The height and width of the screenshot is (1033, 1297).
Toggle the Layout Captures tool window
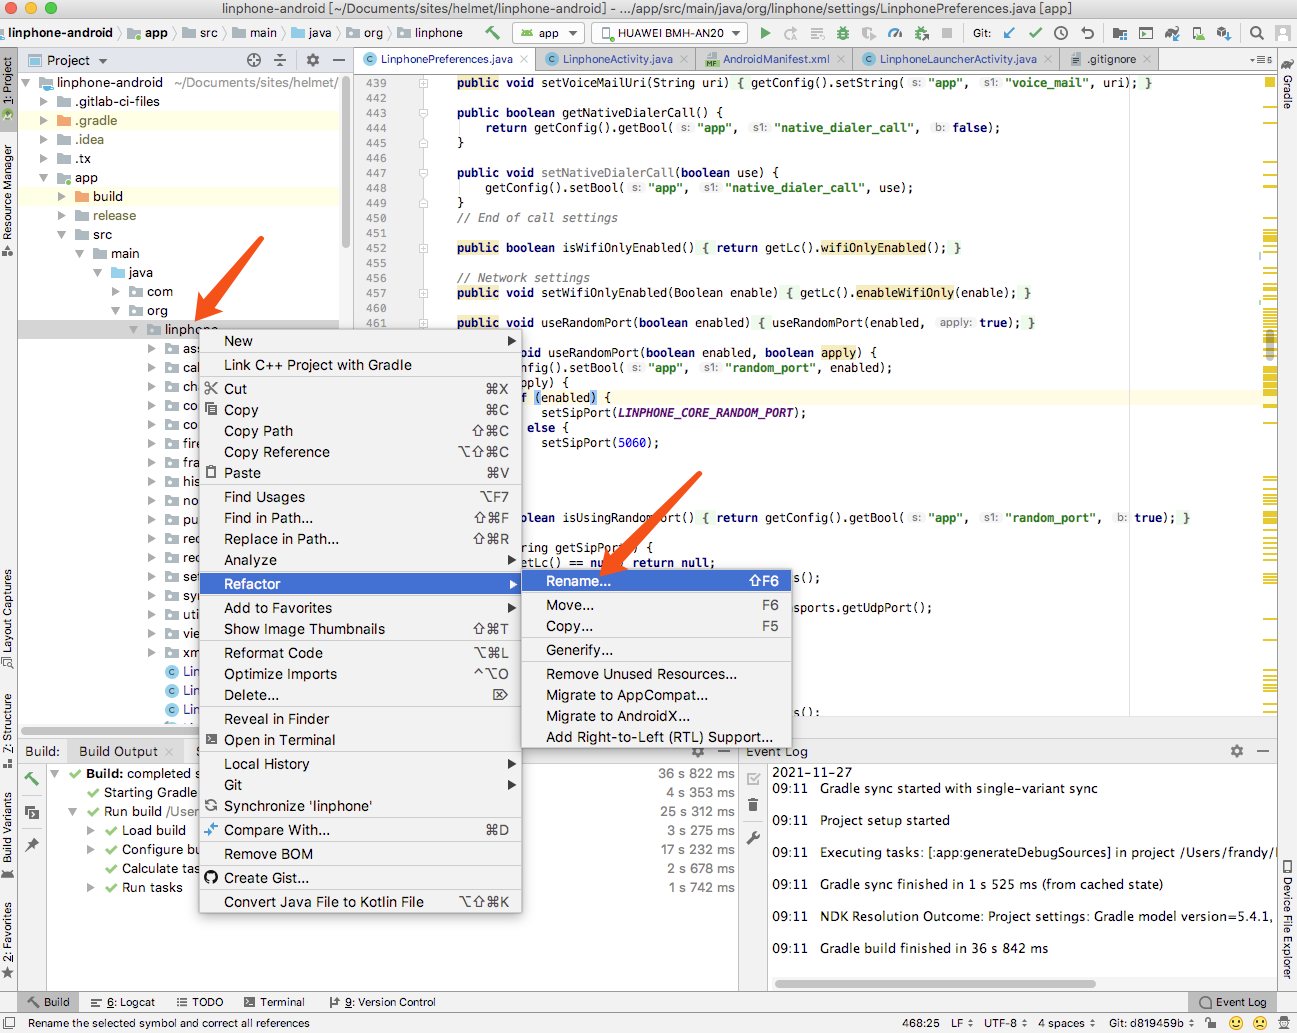[x=8, y=619]
